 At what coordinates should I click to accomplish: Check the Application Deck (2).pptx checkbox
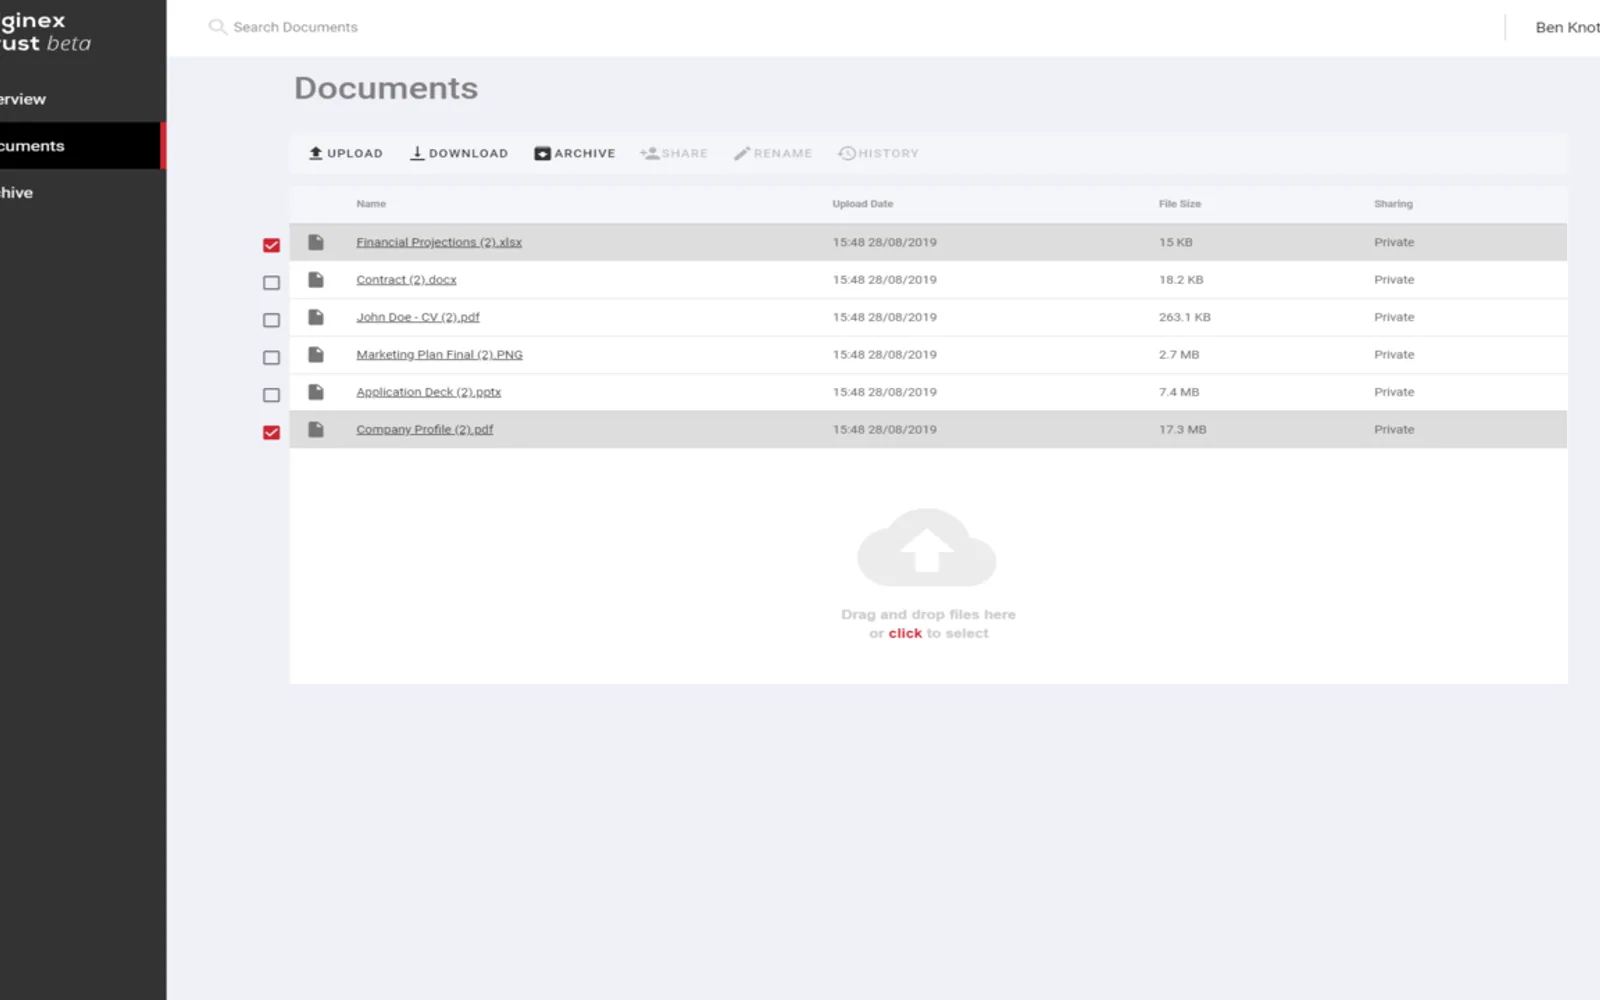coord(271,395)
